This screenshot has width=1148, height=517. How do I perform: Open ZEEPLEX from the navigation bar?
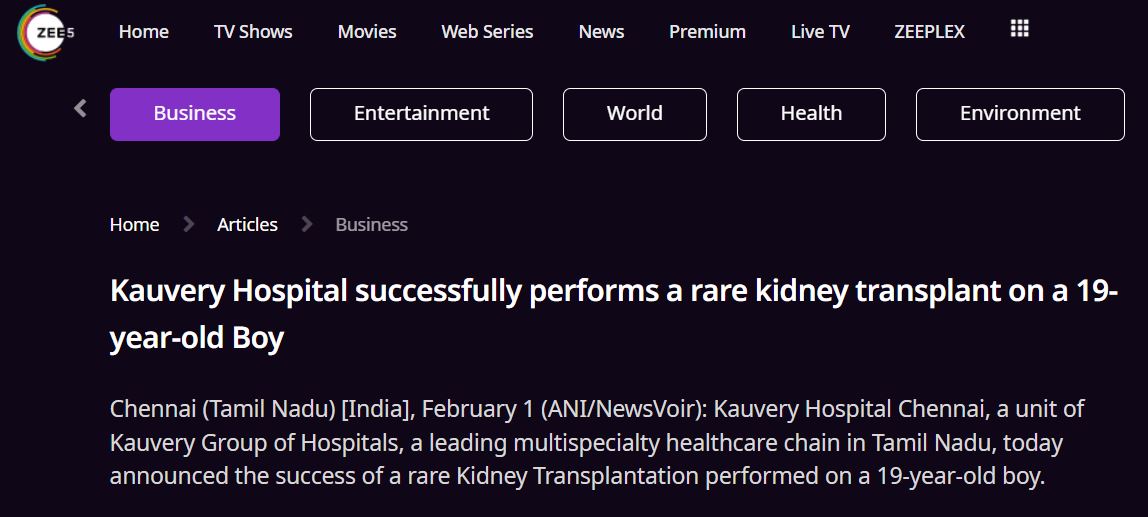click(929, 32)
